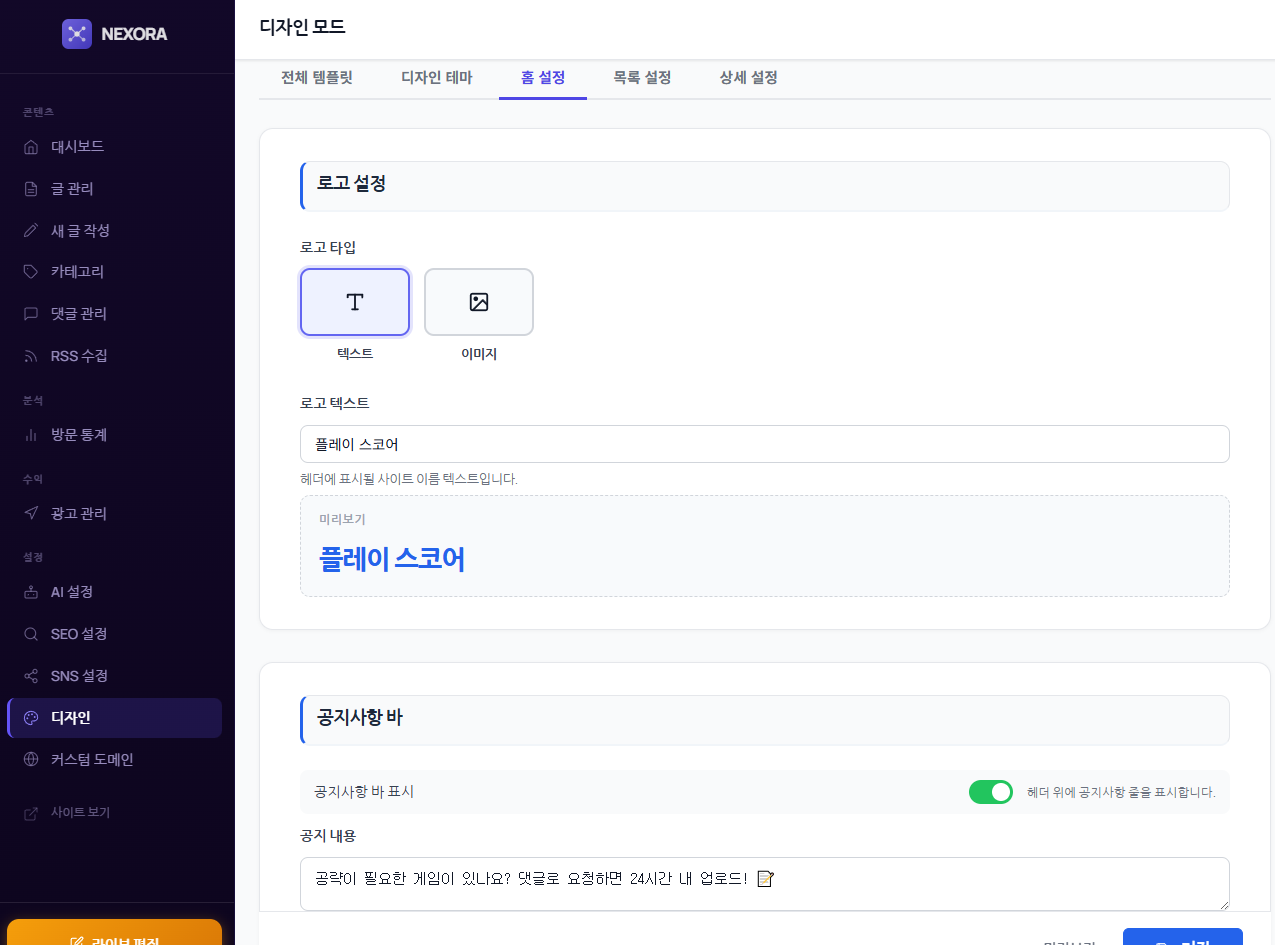This screenshot has height=945, width=1275.
Task: Open AI 설정 robot icon
Action: click(31, 592)
